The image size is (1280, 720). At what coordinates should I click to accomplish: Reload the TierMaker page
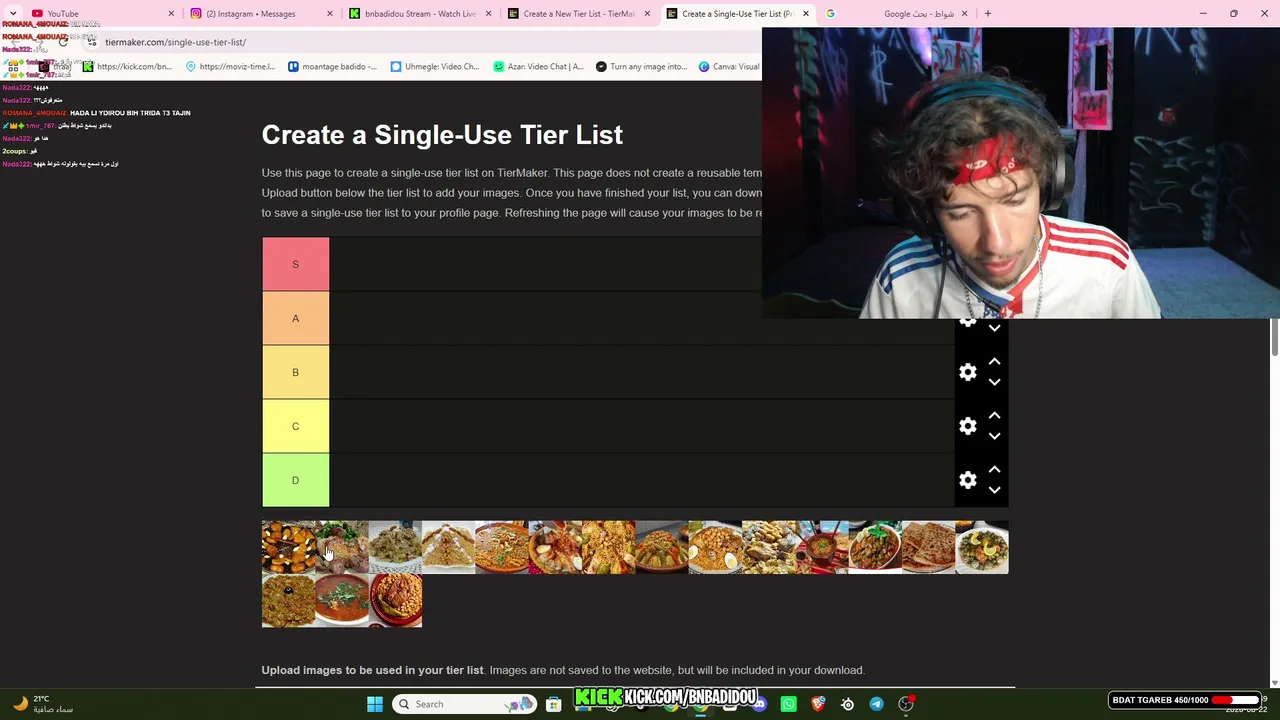click(63, 42)
